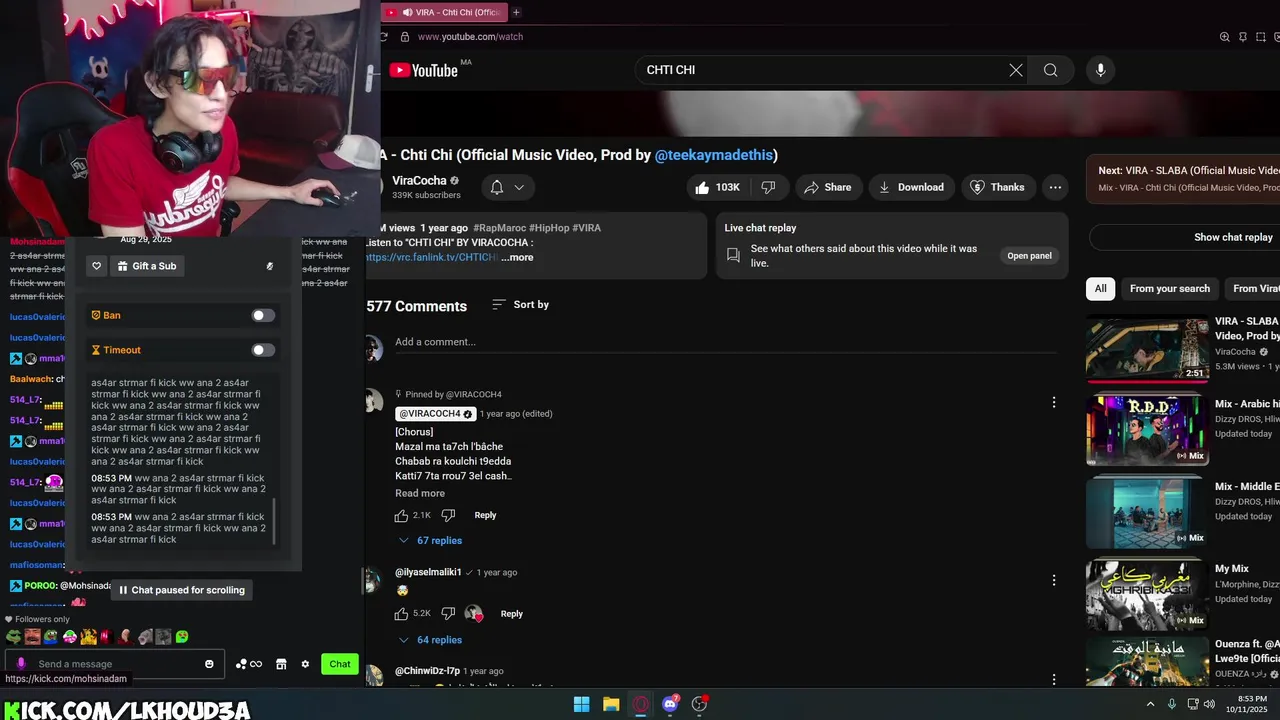
Task: Open options menu for pinned comment
Action: (1053, 402)
